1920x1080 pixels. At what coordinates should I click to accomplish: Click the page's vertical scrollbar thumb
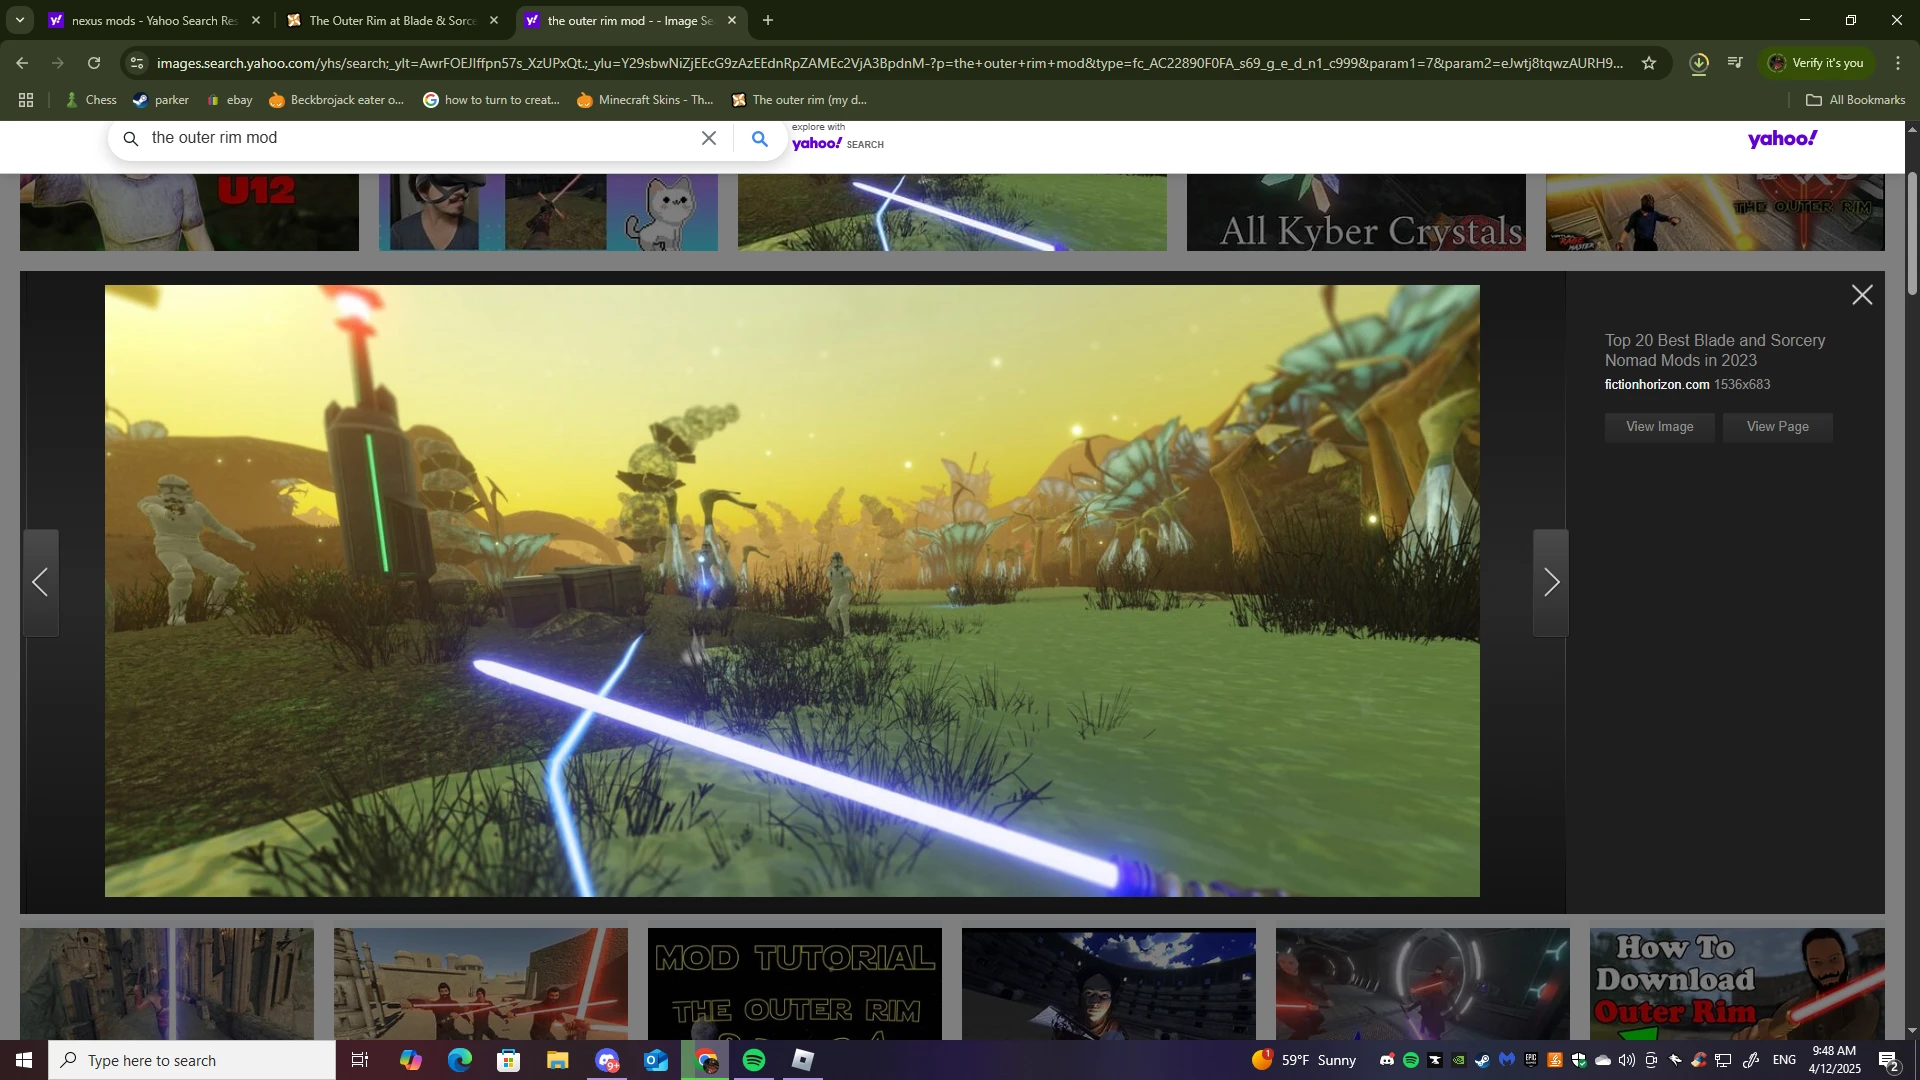pyautogui.click(x=1912, y=233)
